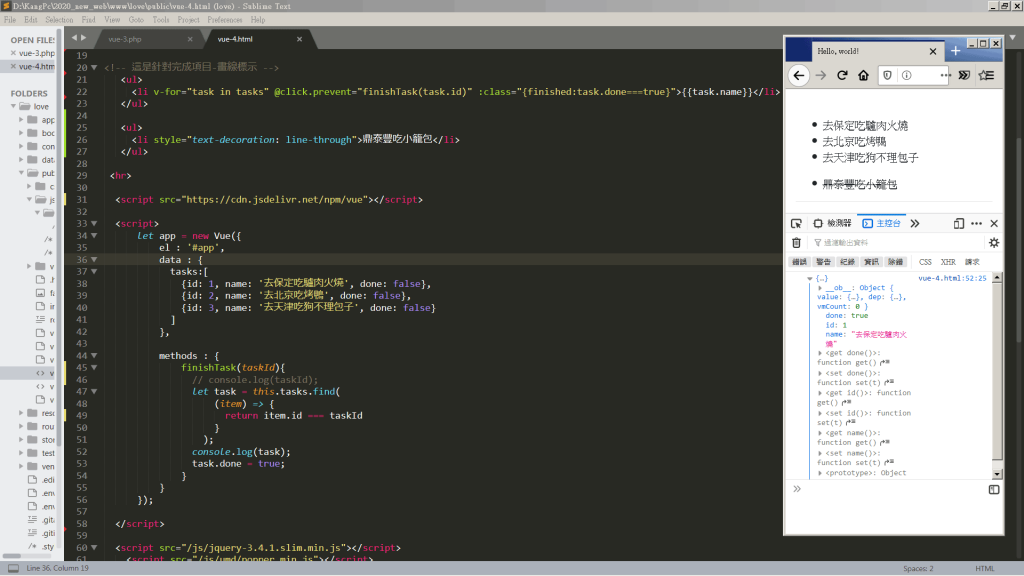Go to next tab with right arrow
The image size is (1024, 576).
pos(83,38)
